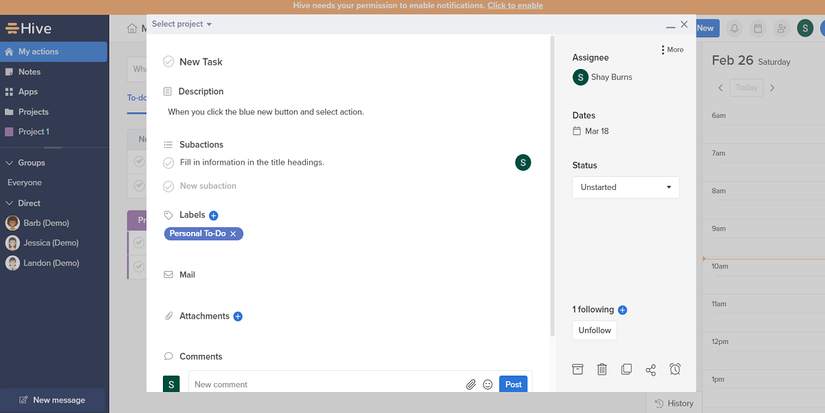
Task: Share the action via share icon
Action: pyautogui.click(x=651, y=370)
